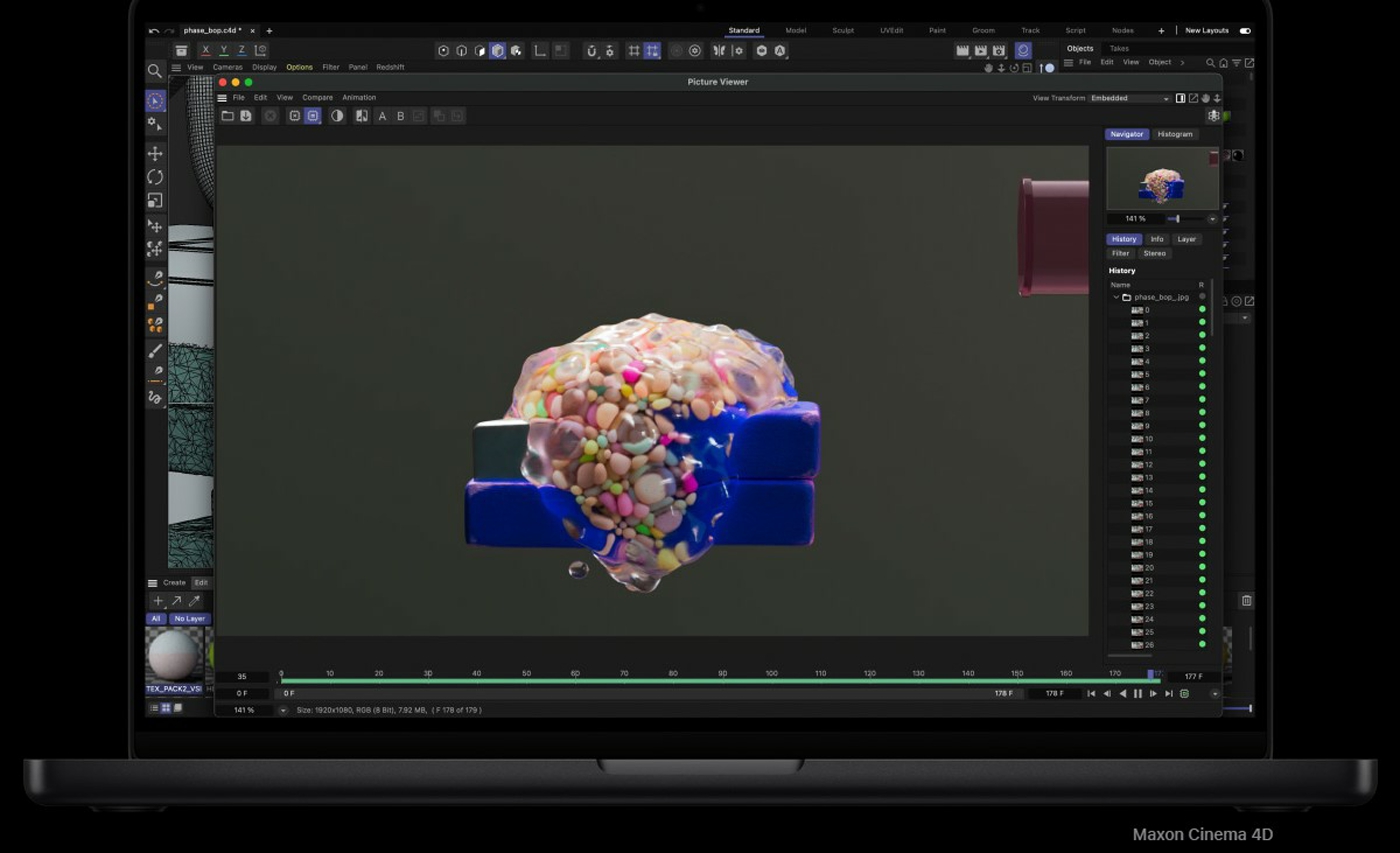1400x853 pixels.
Task: Click the filter icon in Objects manager
Action: pyautogui.click(x=1236, y=63)
